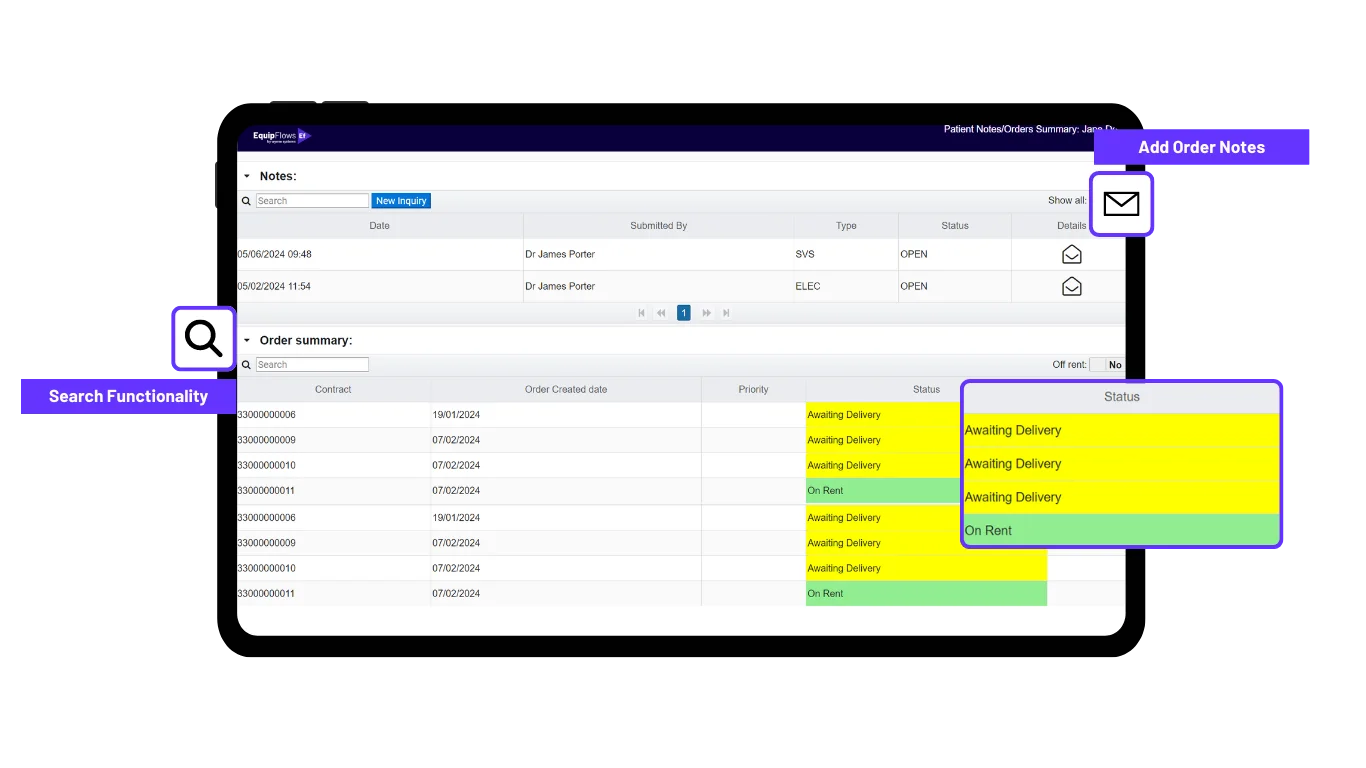Focus the Order summary search field
This screenshot has width=1366, height=768.
[x=312, y=365]
